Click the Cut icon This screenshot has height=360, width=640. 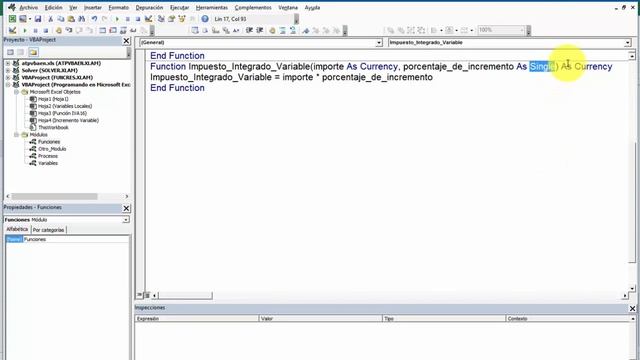[x=51, y=19]
